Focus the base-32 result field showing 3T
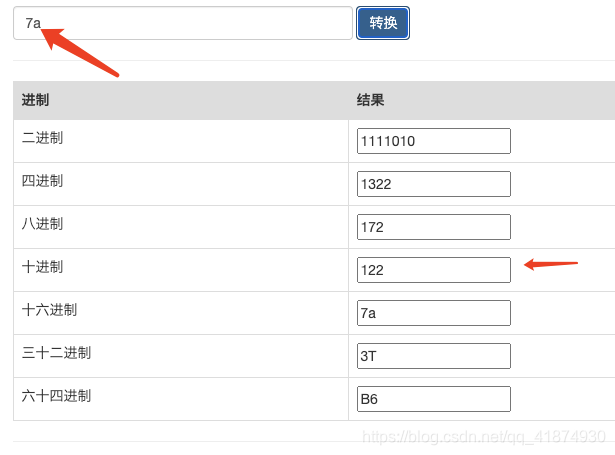The width and height of the screenshot is (615, 455). point(433,356)
